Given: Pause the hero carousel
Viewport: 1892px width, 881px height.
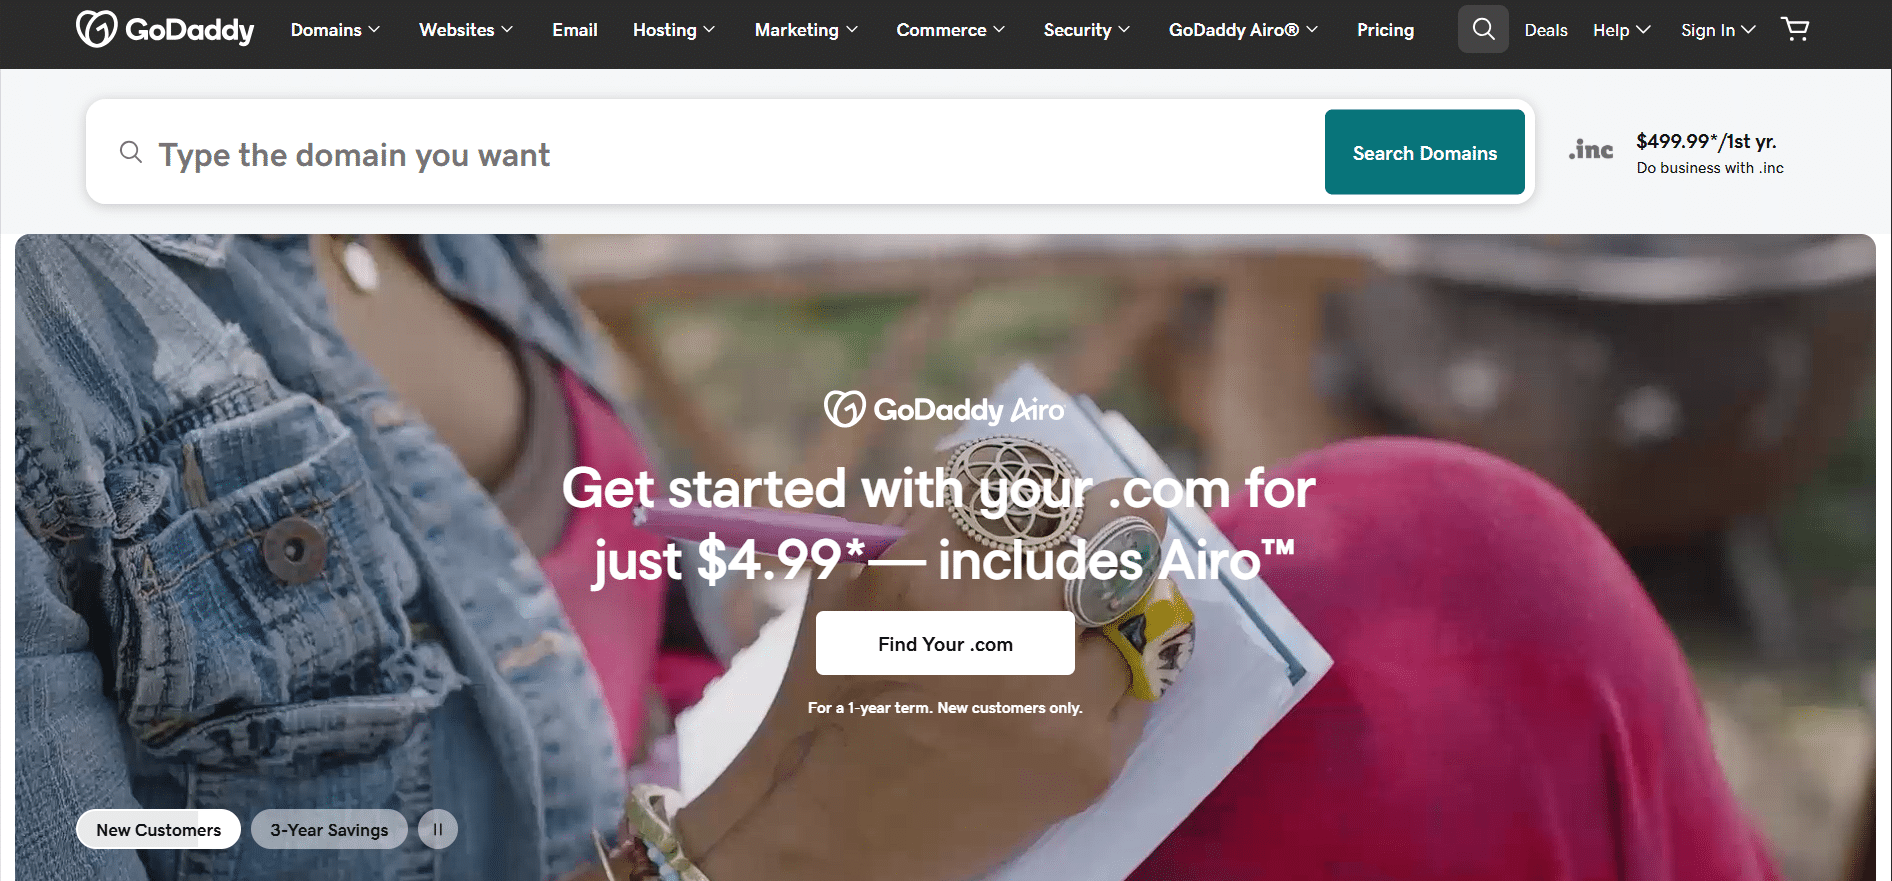Looking at the screenshot, I should (x=437, y=829).
